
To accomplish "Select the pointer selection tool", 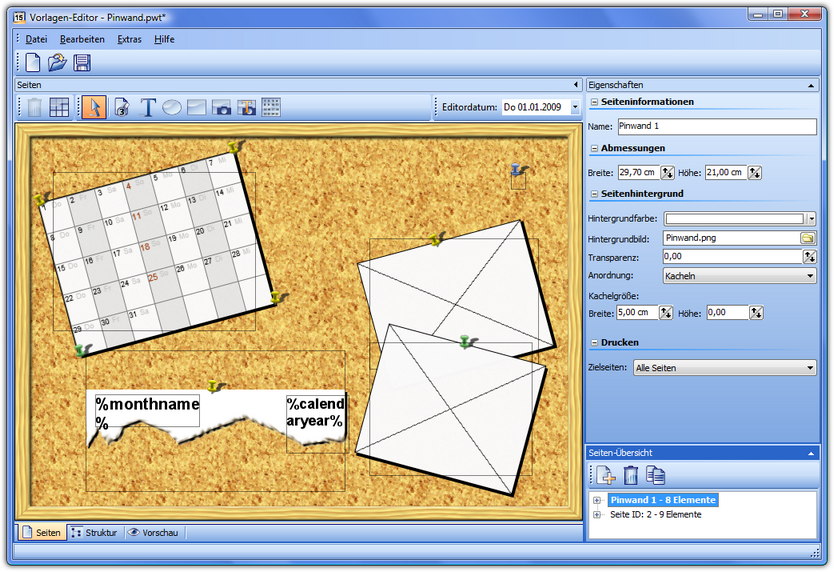I will [93, 107].
